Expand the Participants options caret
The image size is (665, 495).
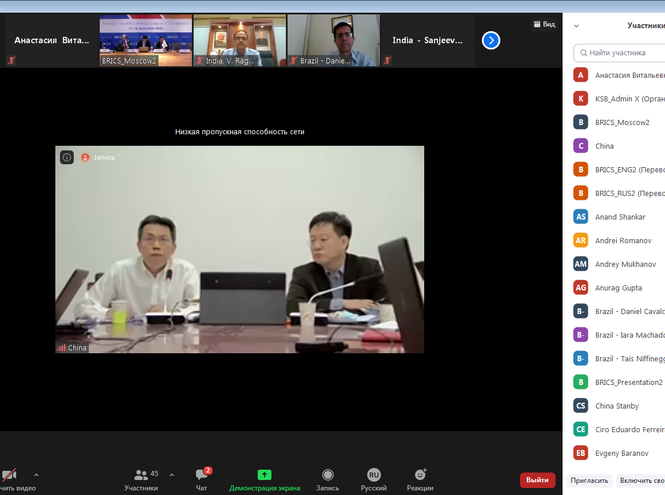point(171,475)
